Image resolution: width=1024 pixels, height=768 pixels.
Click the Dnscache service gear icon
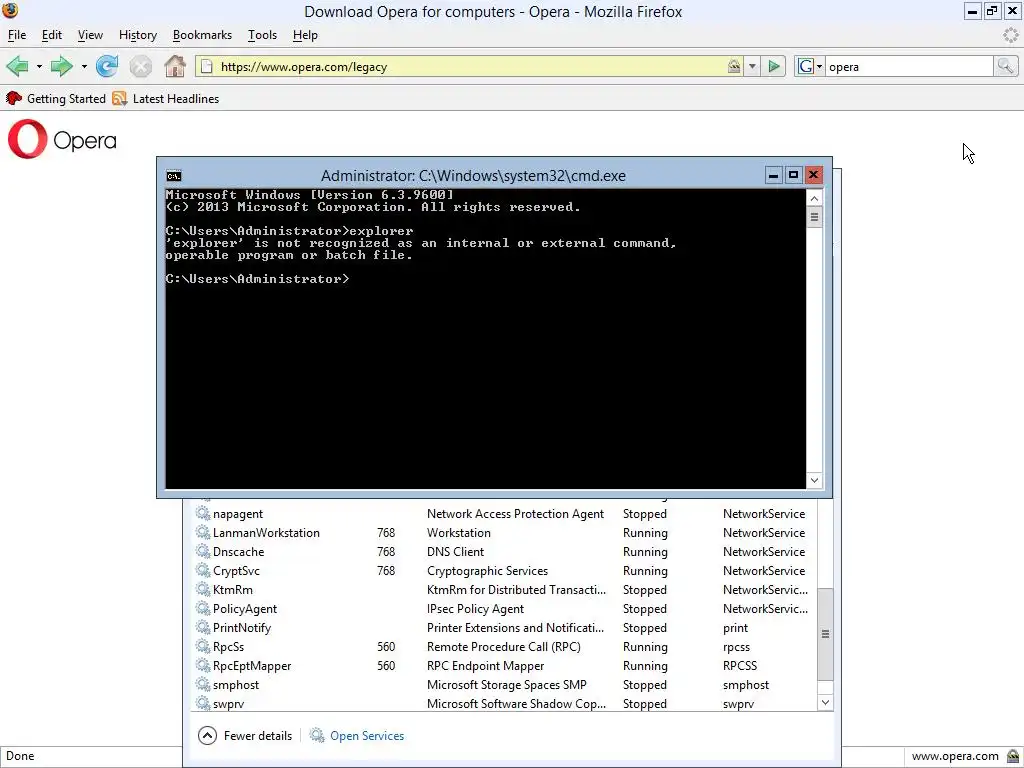coord(203,551)
